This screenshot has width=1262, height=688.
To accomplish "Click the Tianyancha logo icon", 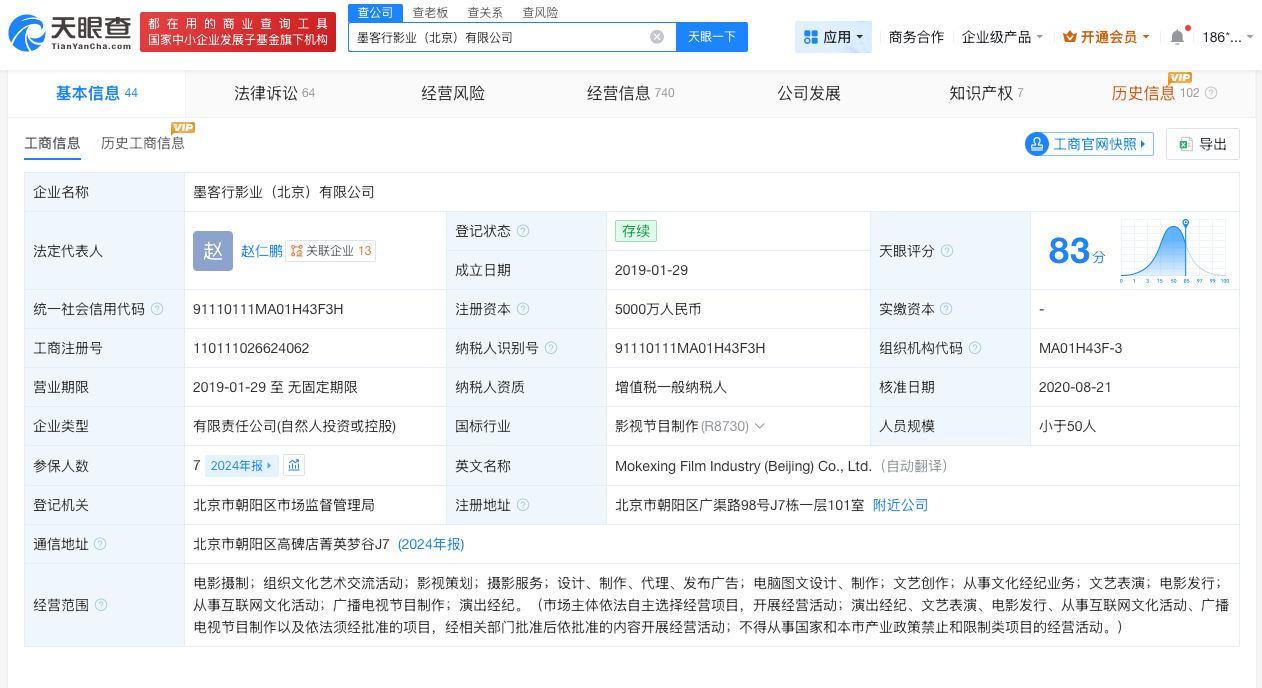I will [x=26, y=33].
